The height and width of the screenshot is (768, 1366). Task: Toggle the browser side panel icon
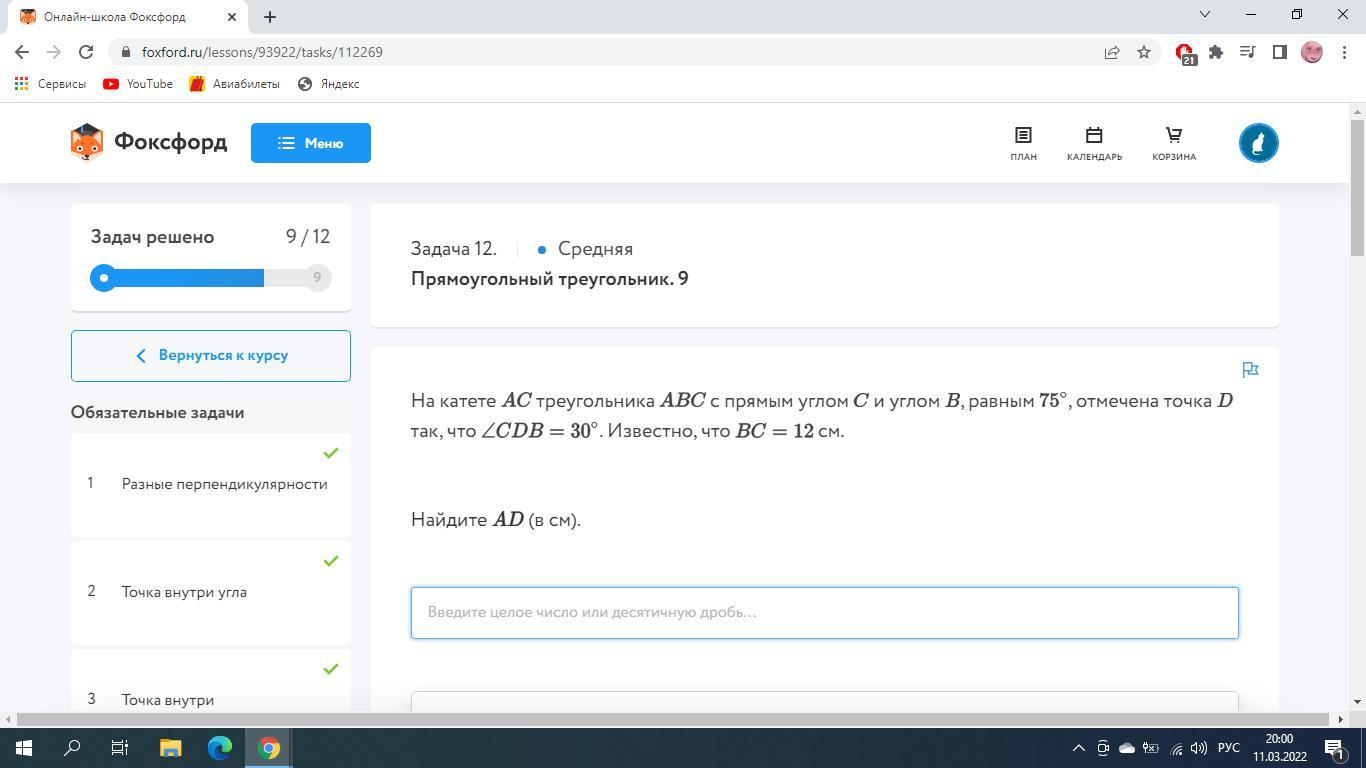[x=1280, y=52]
